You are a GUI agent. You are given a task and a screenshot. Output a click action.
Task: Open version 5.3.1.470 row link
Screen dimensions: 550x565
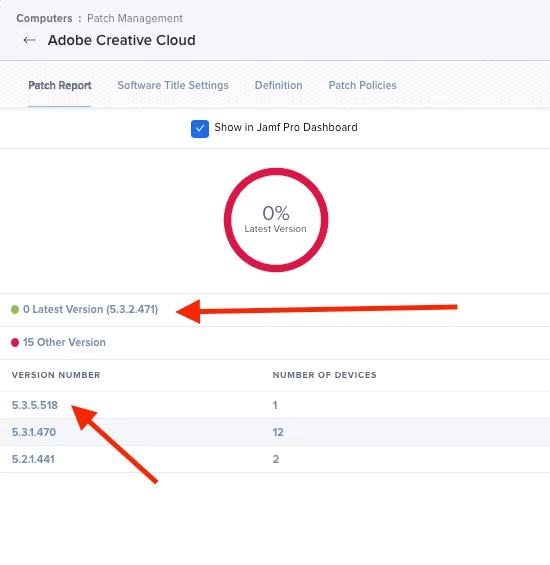pyautogui.click(x=34, y=432)
